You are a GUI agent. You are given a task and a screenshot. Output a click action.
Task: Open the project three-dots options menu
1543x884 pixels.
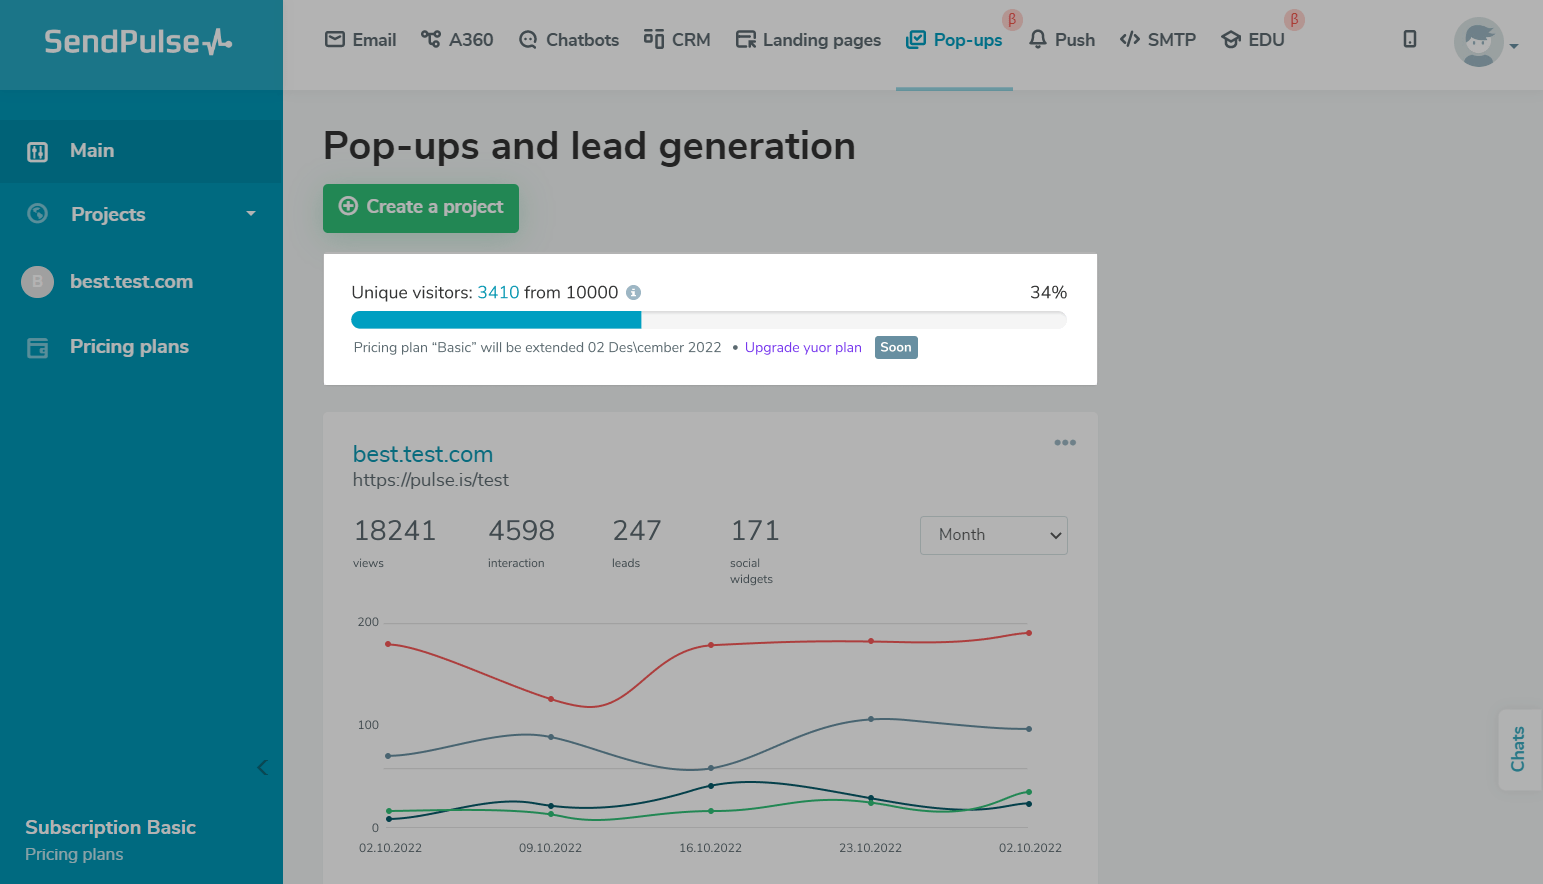(x=1065, y=442)
